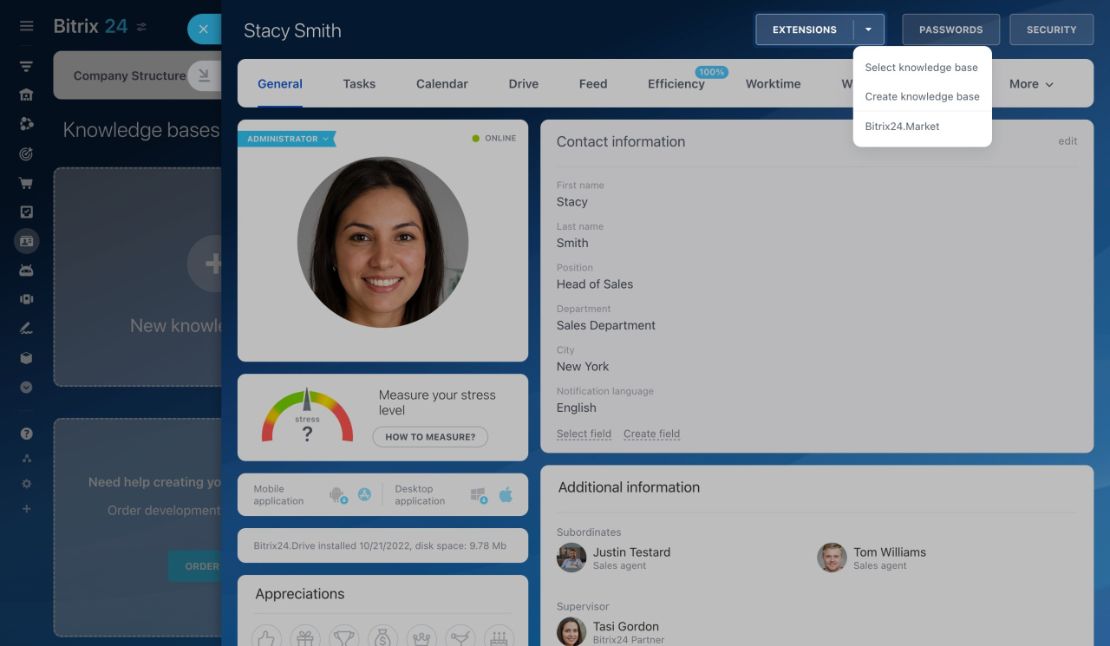1110x646 pixels.
Task: Expand the More tabs dropdown
Action: (x=1031, y=84)
